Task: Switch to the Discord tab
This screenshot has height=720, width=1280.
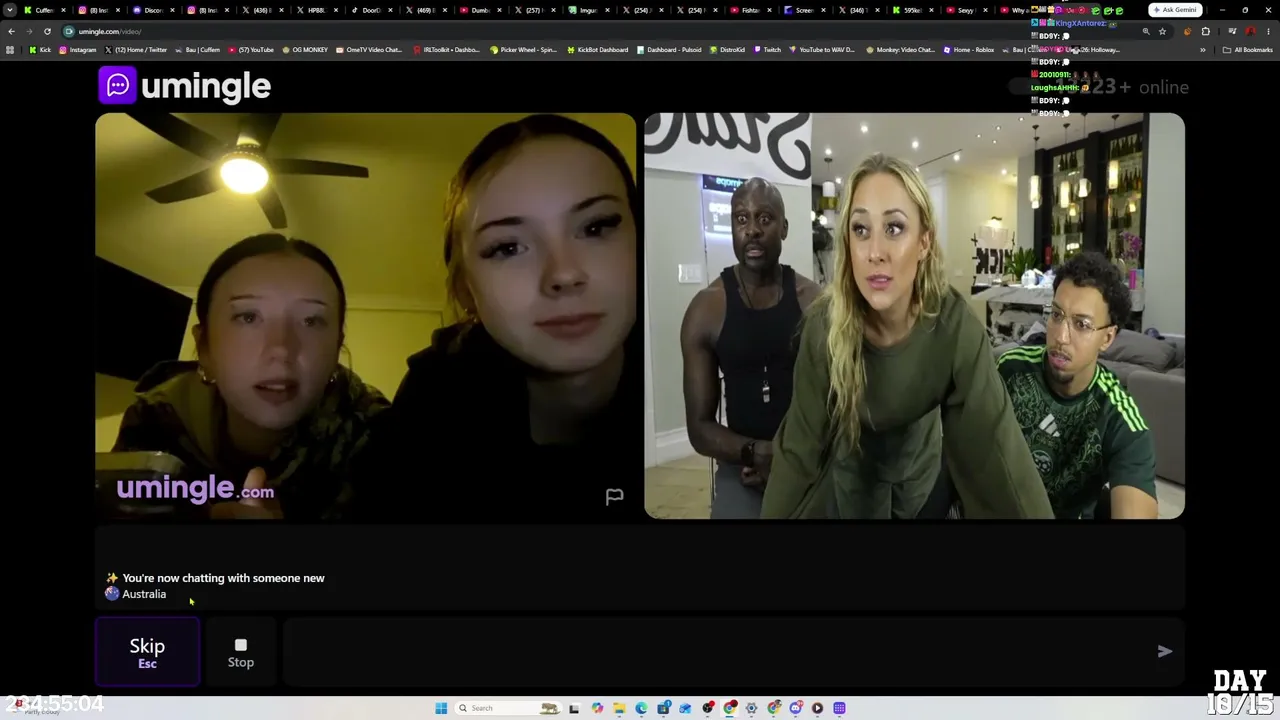Action: click(x=153, y=10)
